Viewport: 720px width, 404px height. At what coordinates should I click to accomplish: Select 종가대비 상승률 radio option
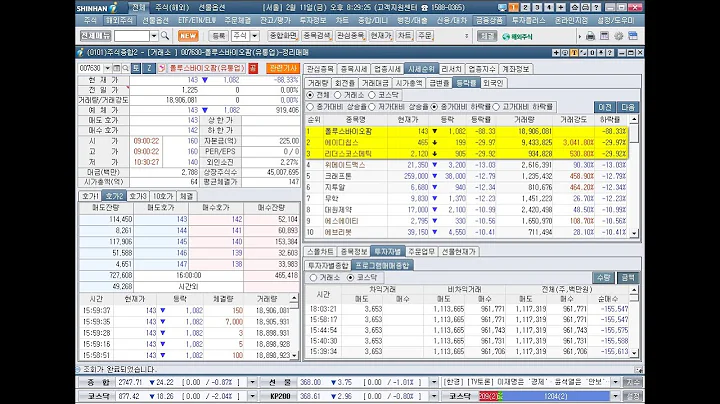click(x=310, y=107)
